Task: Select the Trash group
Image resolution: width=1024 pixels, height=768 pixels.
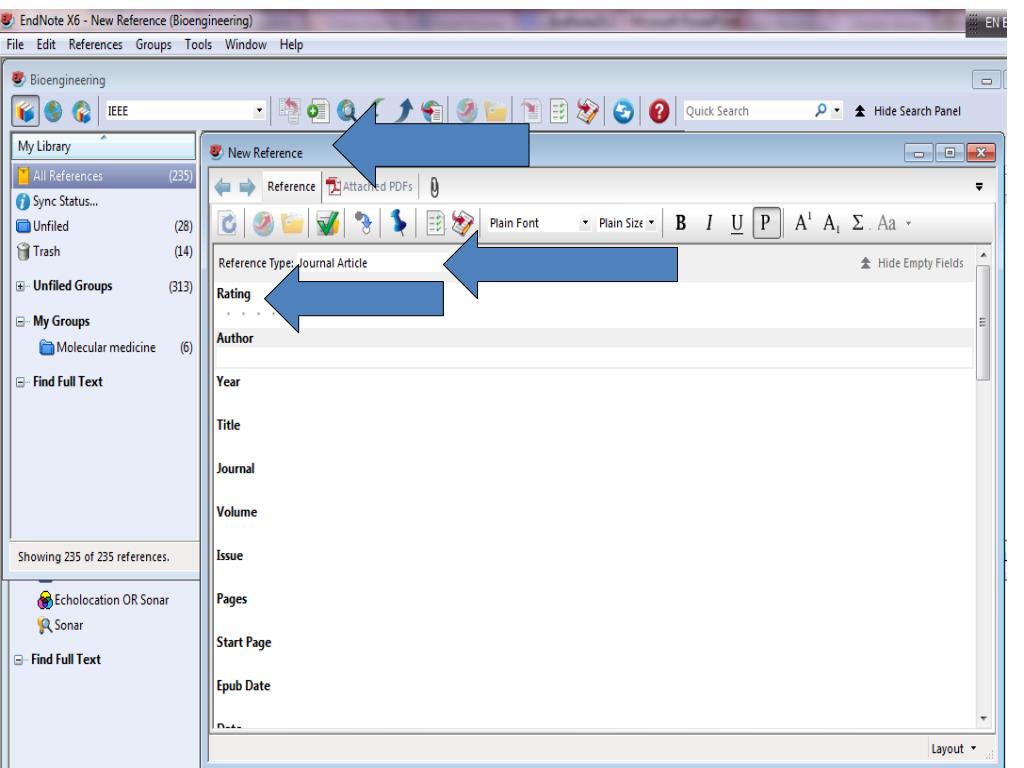Action: coord(104,251)
